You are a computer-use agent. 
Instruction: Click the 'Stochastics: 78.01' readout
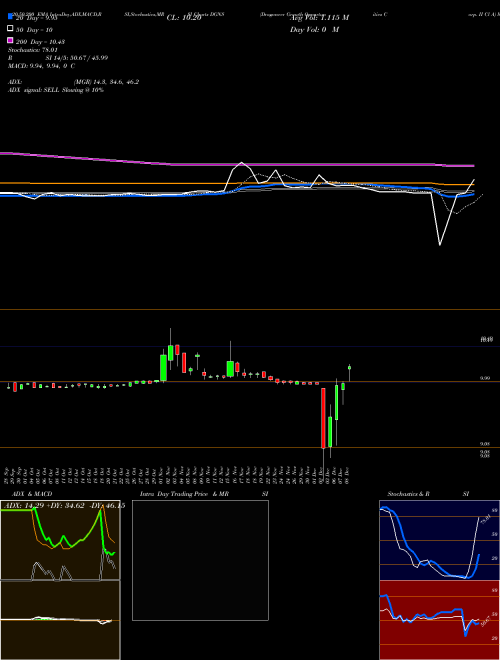33,50
